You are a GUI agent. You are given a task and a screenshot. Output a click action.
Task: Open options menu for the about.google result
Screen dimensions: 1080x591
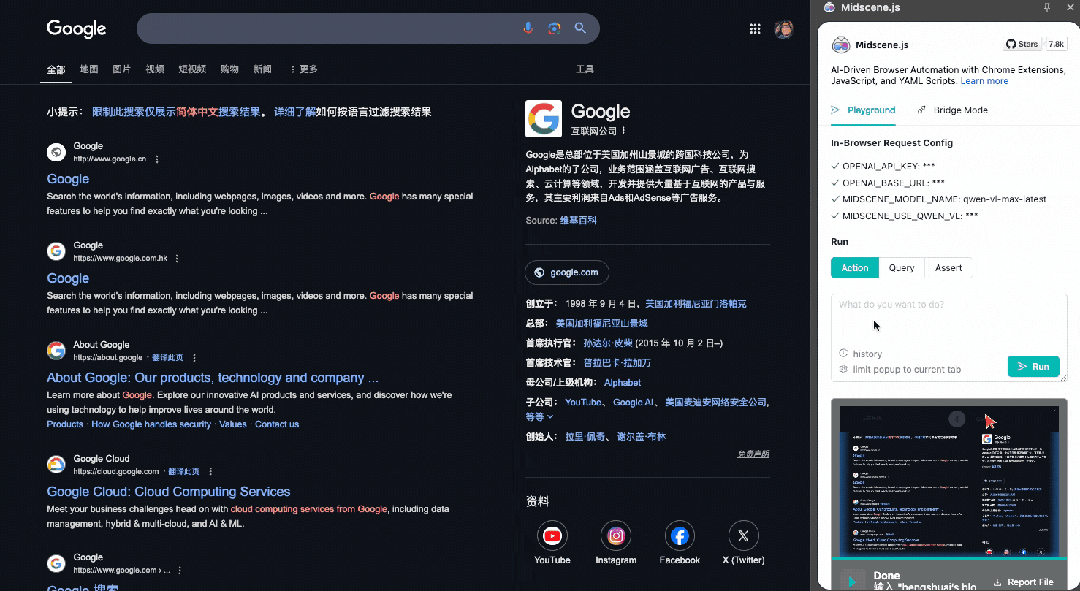[x=194, y=357]
